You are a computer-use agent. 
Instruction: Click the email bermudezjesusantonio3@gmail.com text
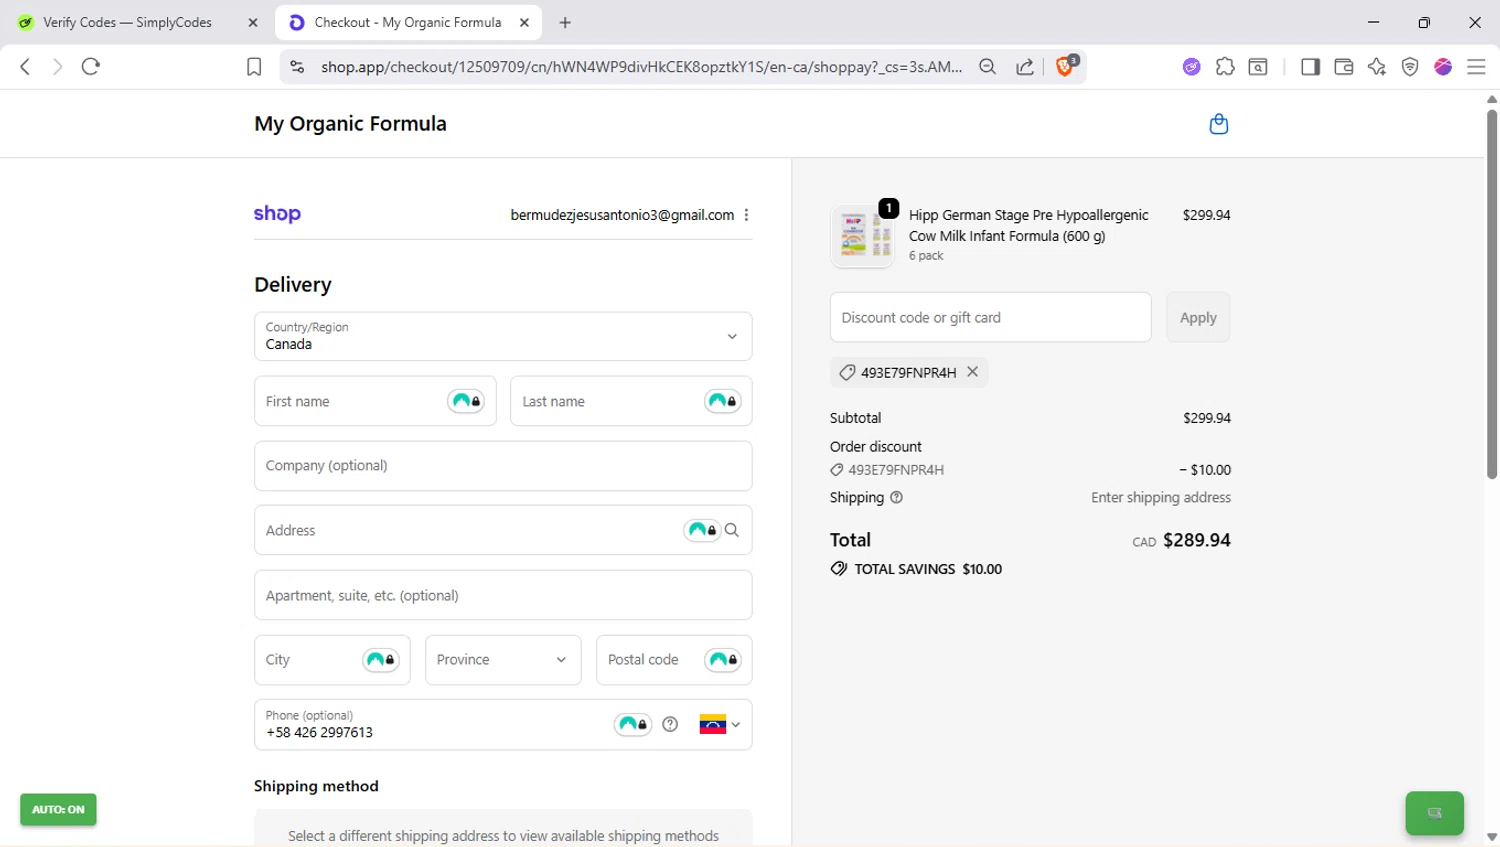pyautogui.click(x=622, y=215)
